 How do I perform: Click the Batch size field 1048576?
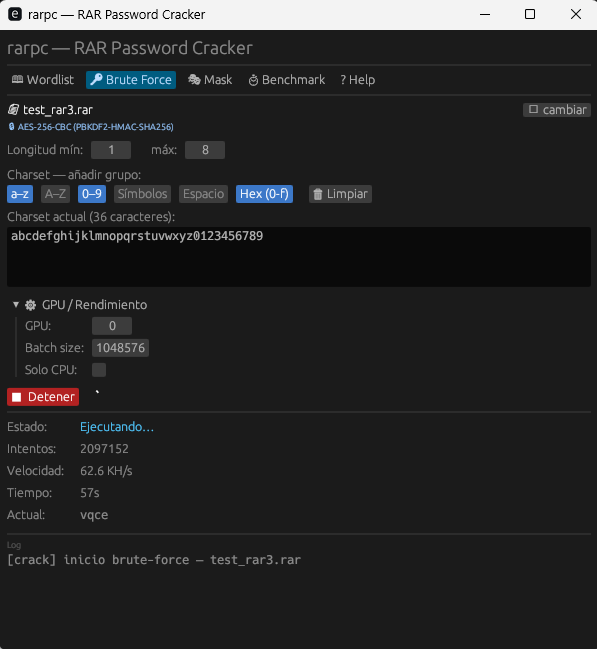(120, 348)
